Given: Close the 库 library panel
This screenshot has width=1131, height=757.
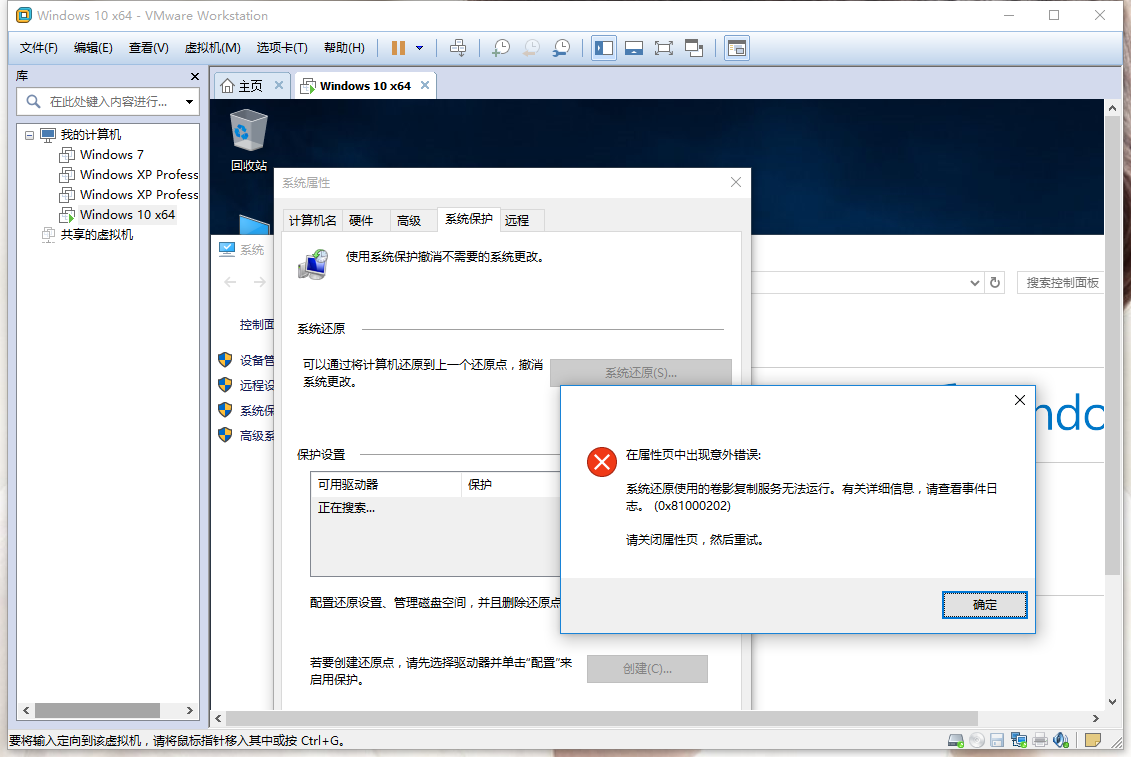Looking at the screenshot, I should click(194, 76).
